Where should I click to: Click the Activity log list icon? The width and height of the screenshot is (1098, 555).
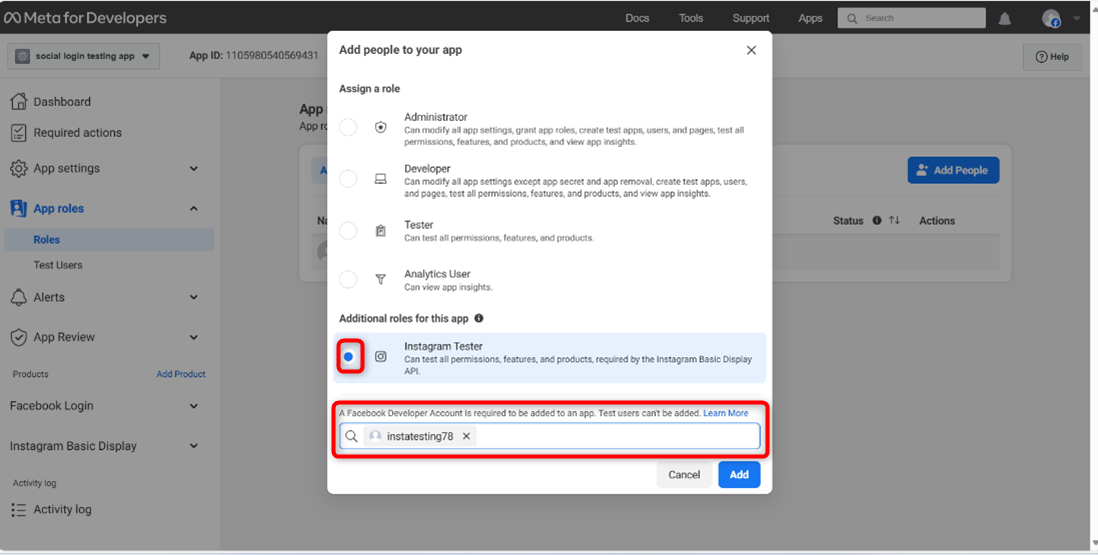pyautogui.click(x=19, y=510)
